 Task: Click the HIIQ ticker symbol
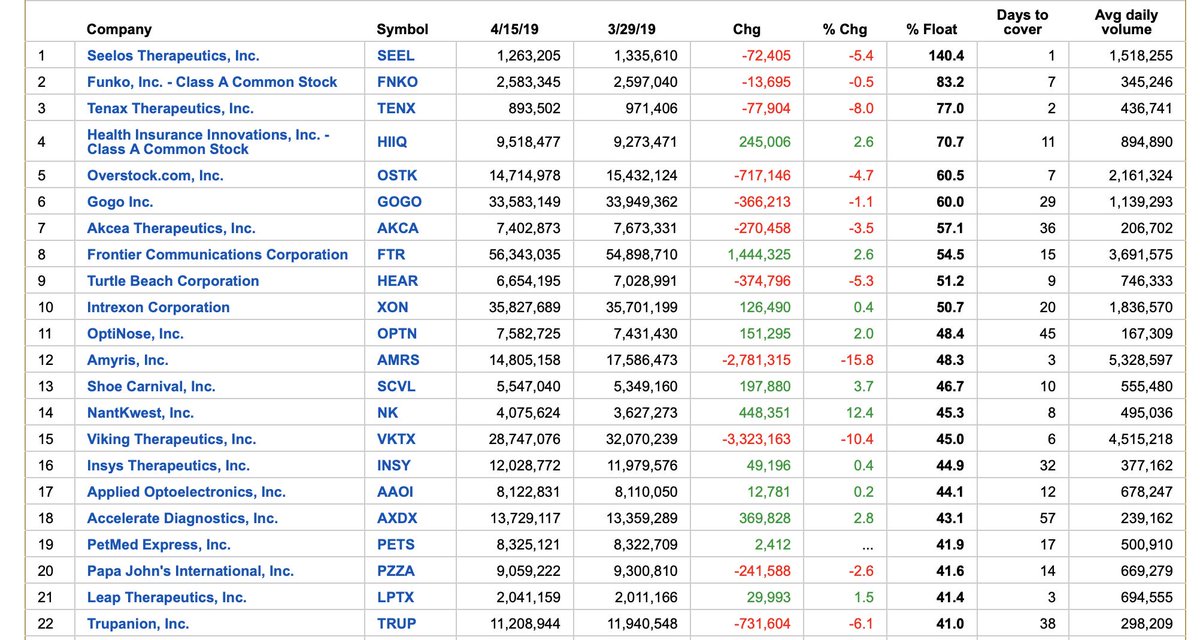pos(393,142)
